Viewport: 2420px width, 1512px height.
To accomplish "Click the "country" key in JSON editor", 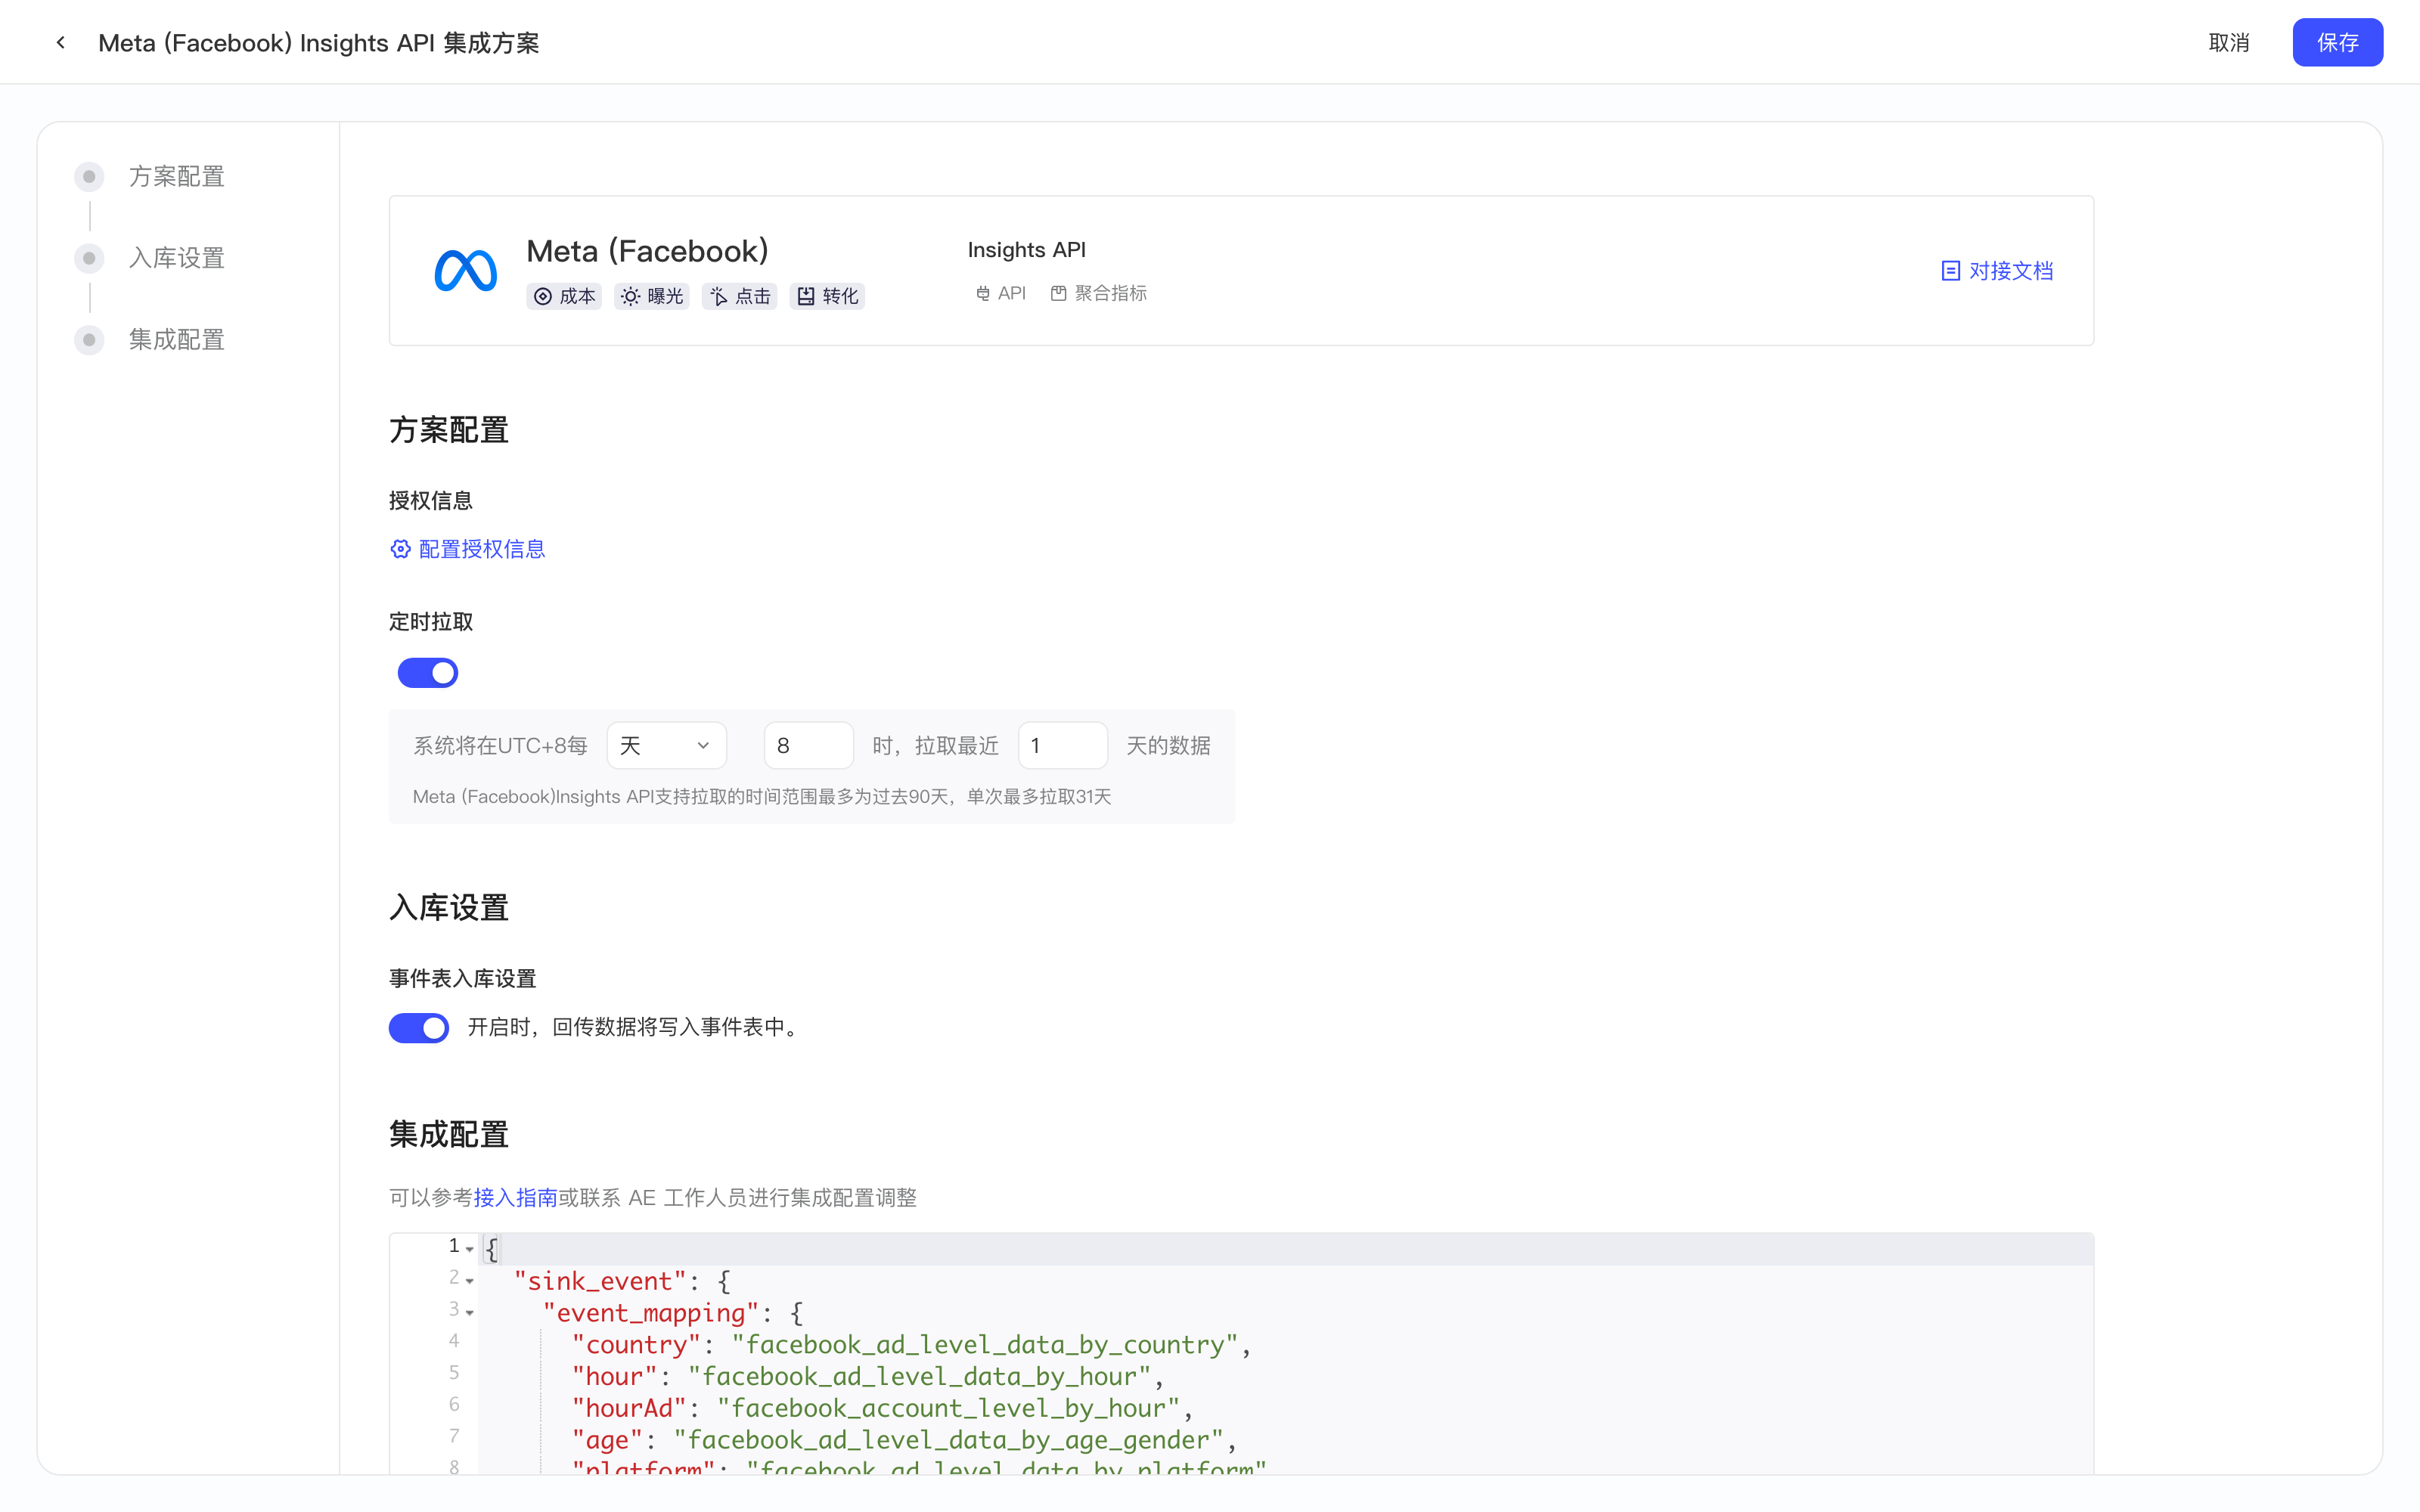I will coord(636,1345).
